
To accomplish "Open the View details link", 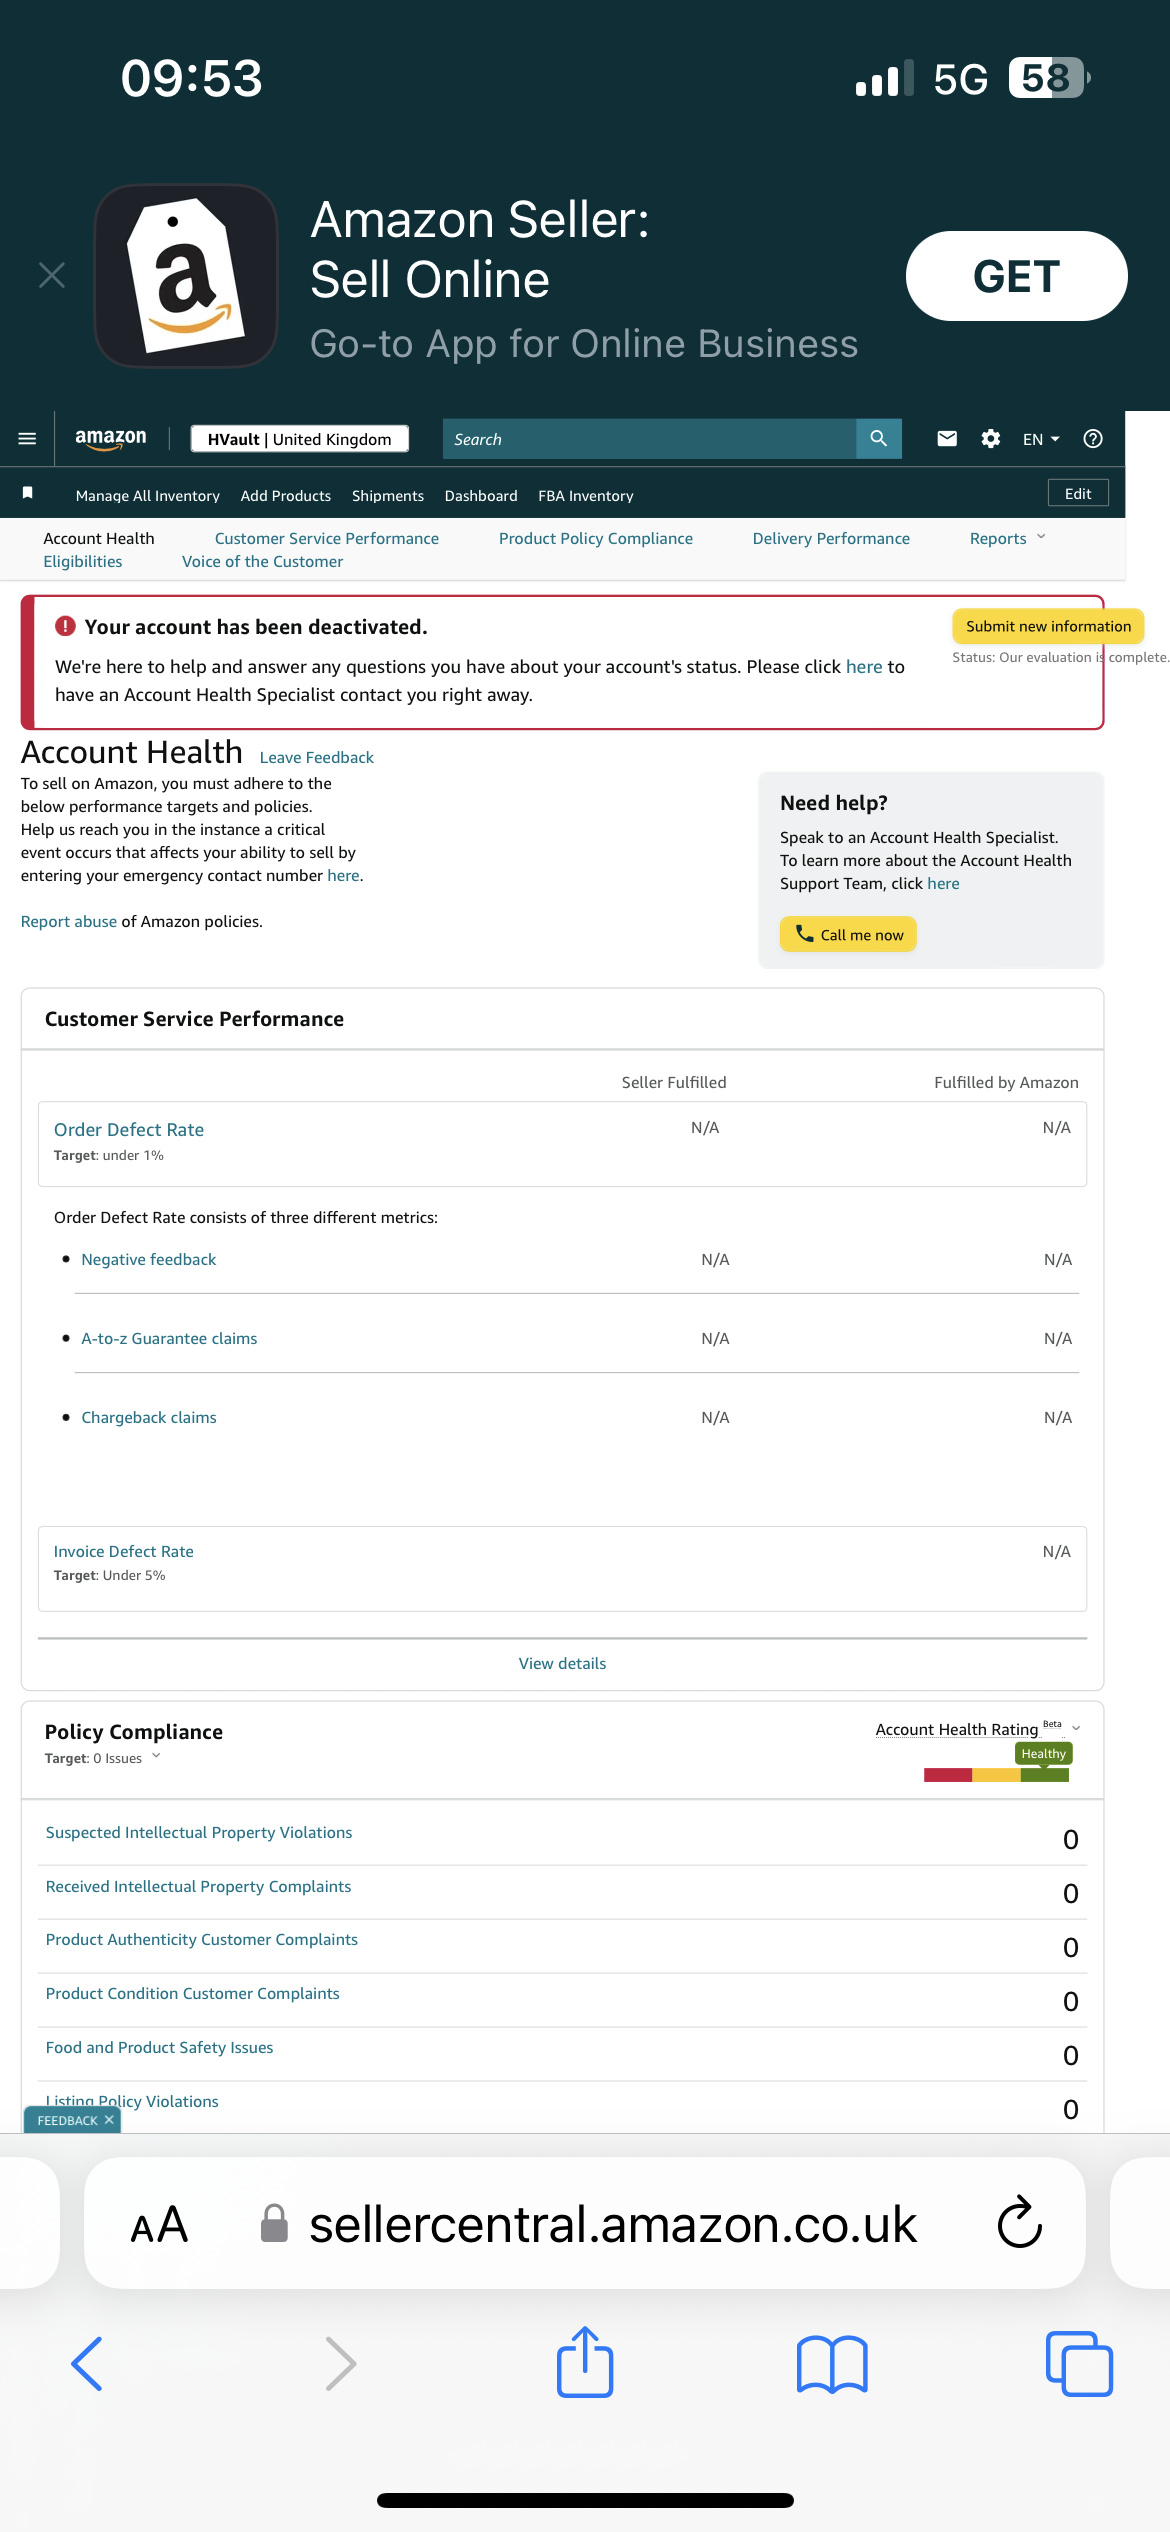I will click(562, 1663).
